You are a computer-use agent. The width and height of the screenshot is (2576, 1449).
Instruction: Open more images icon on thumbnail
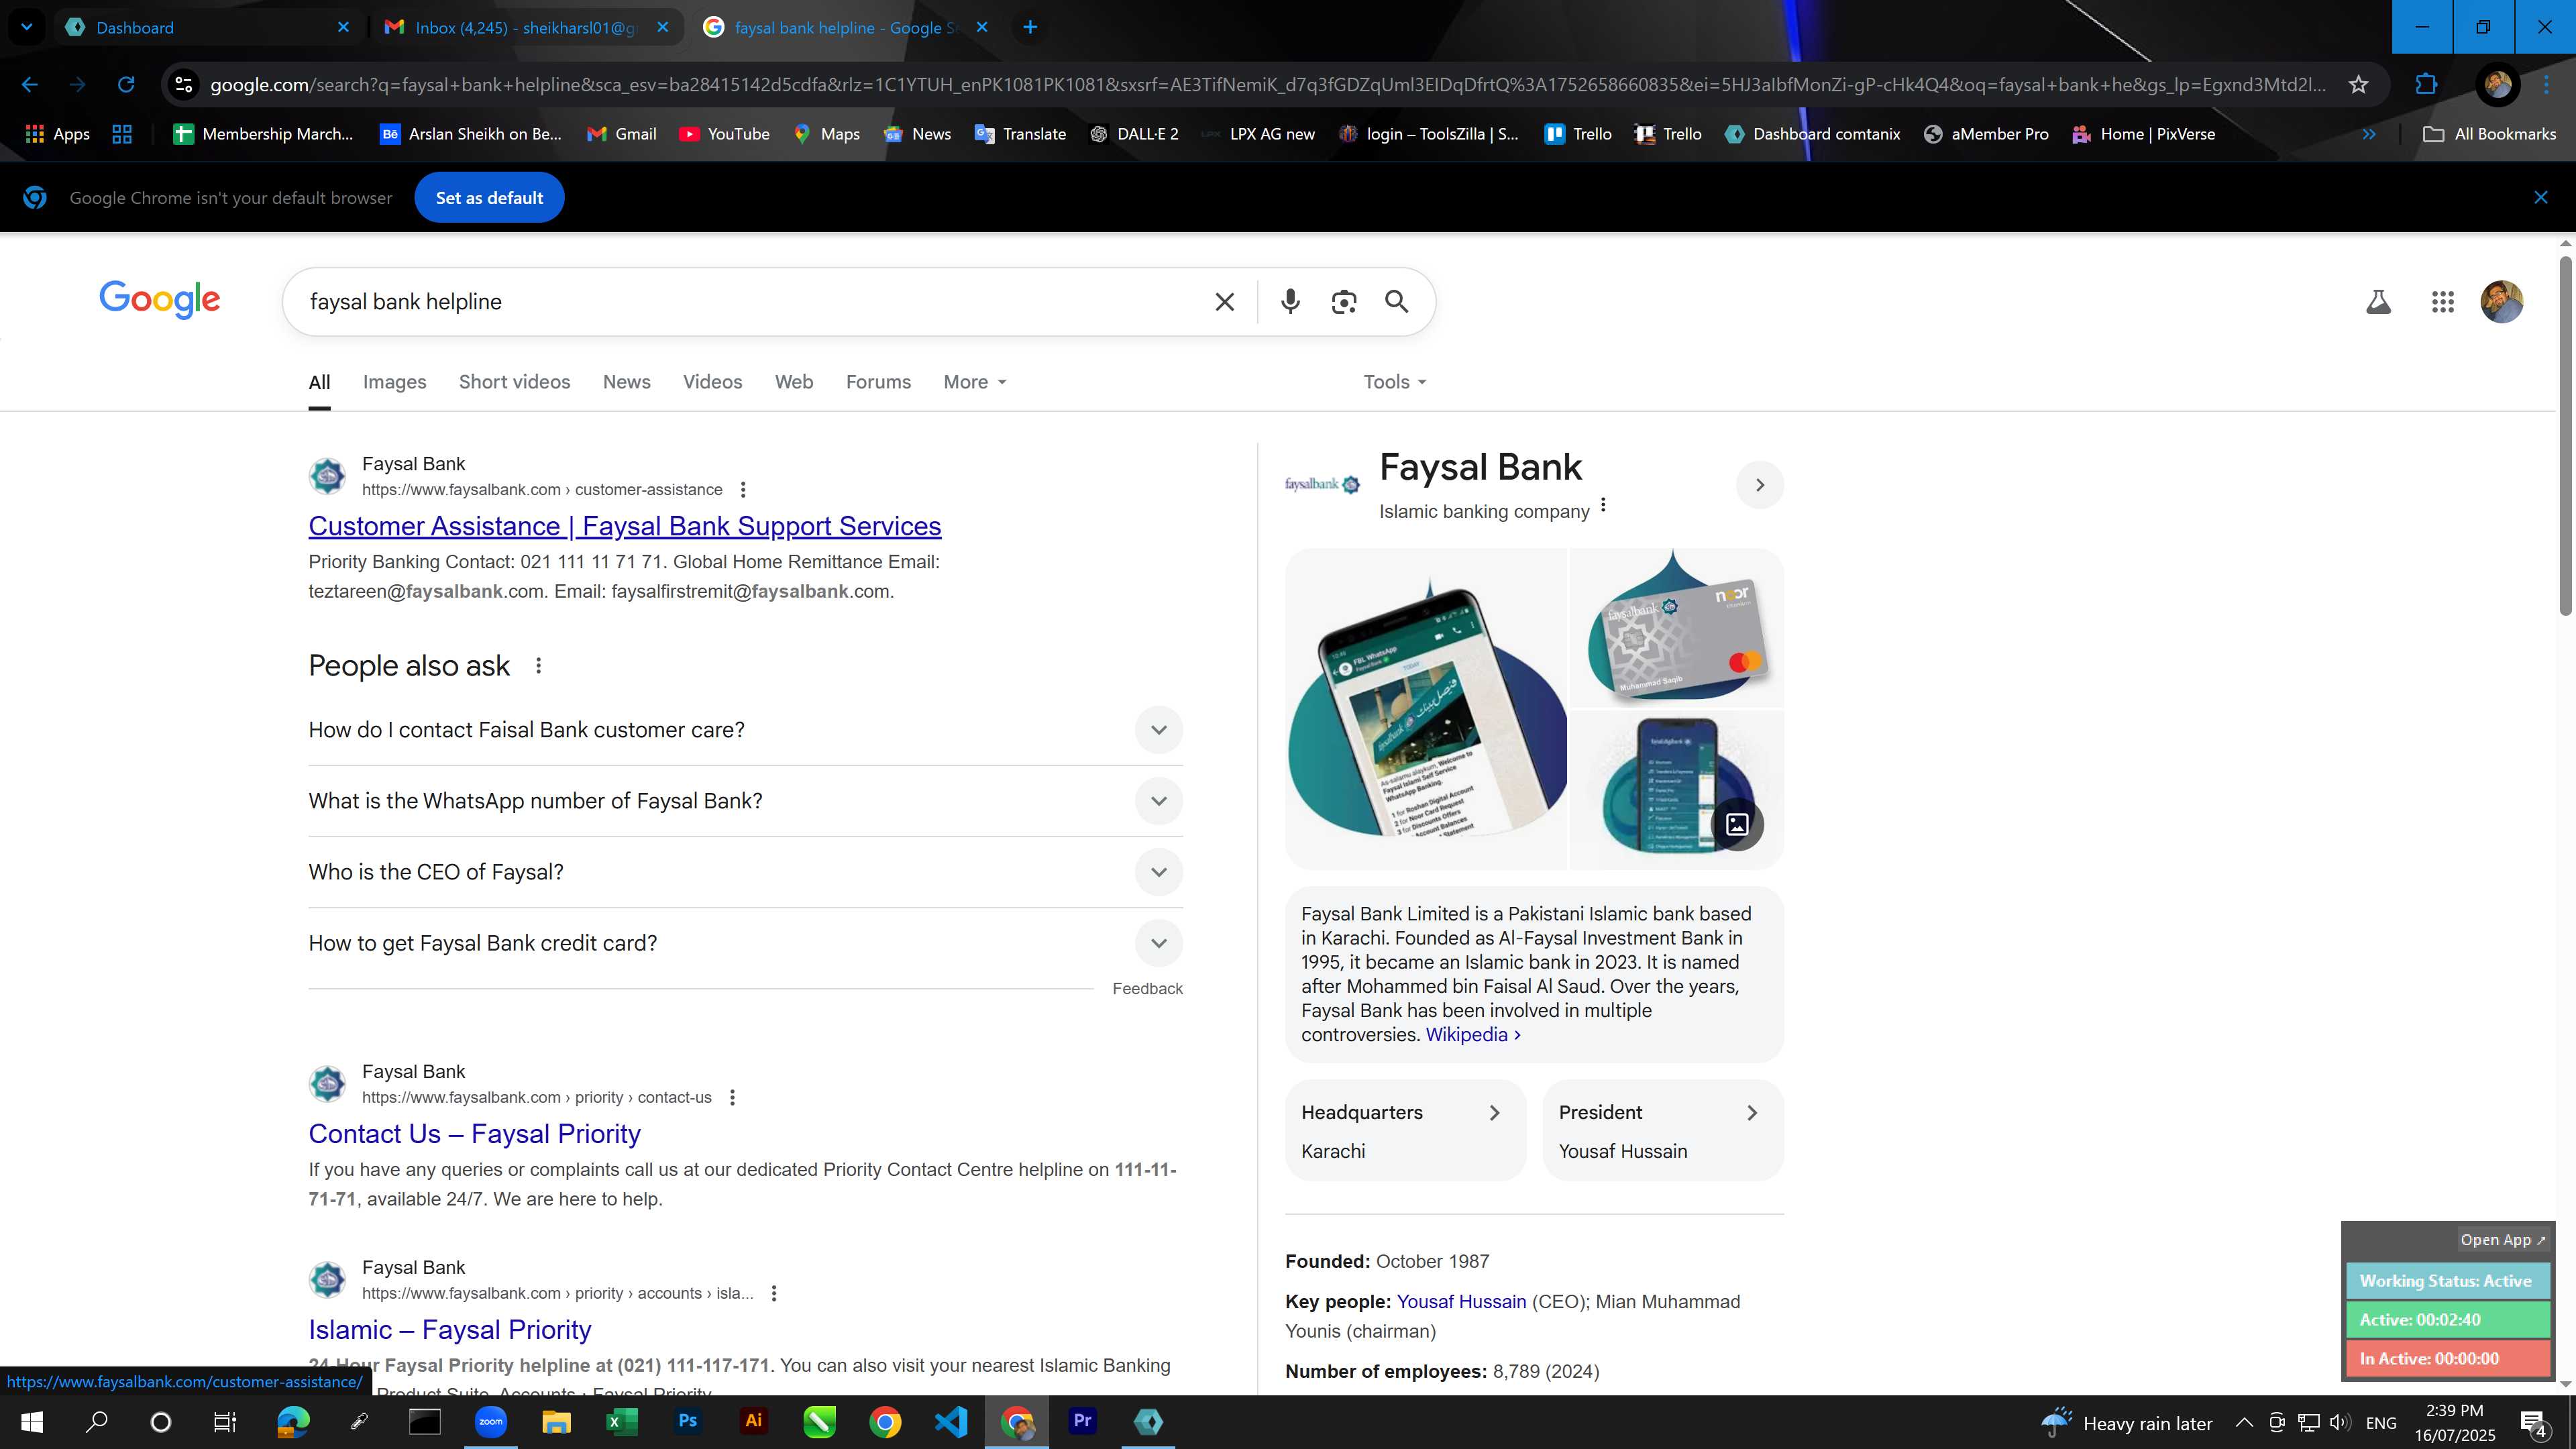[1738, 824]
